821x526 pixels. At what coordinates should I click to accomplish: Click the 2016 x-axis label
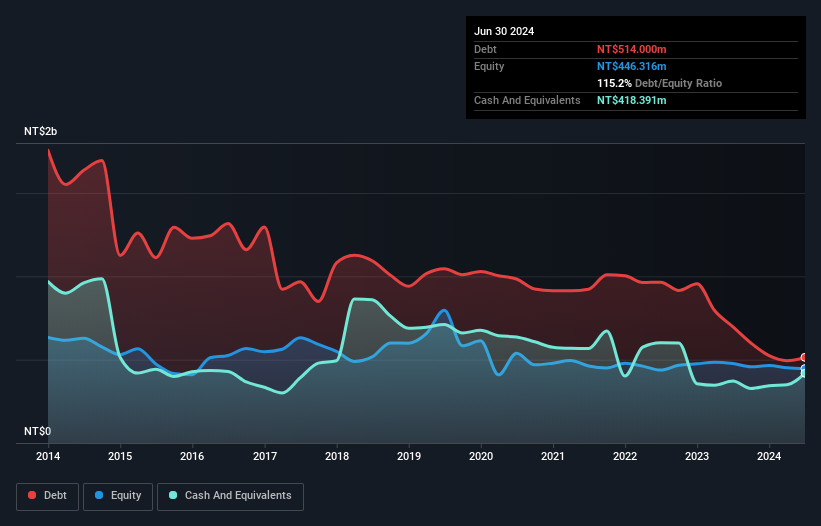[192, 456]
